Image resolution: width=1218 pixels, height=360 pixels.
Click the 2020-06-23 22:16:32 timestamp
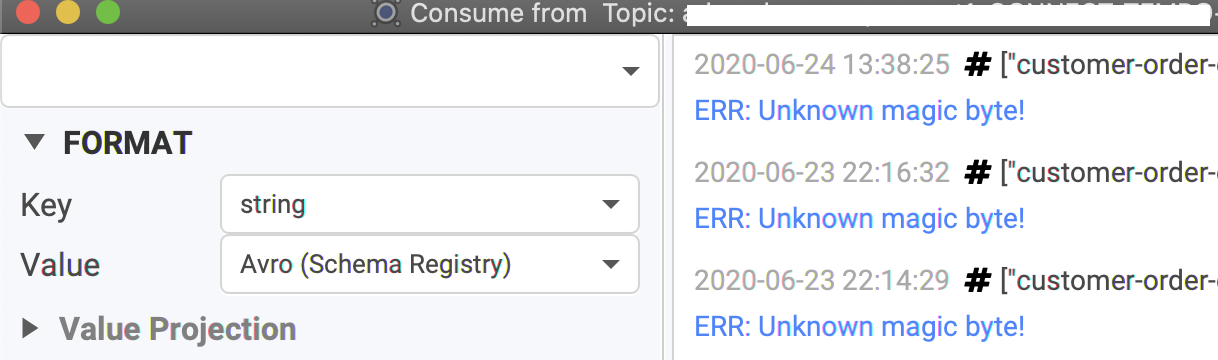[822, 173]
